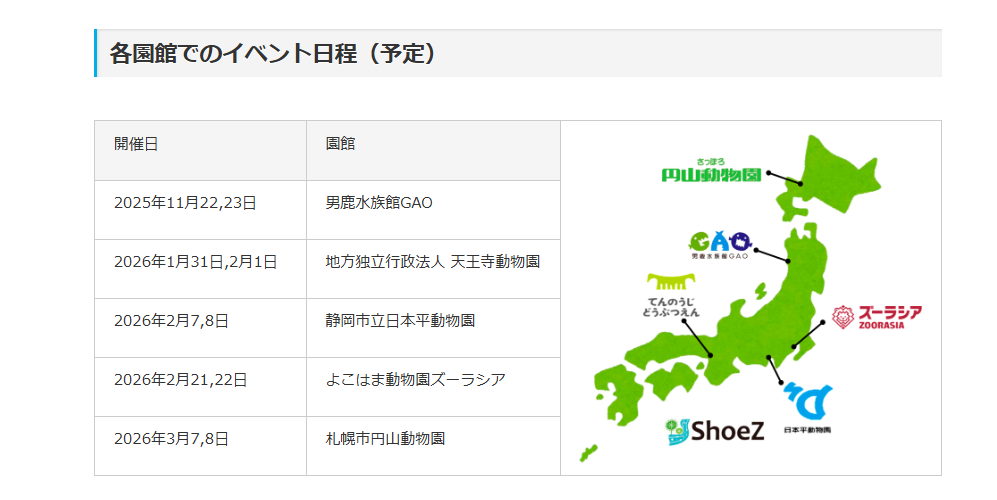
Task: Click 地方独立行政法人 天王寺動物園 in the table
Action: tap(432, 262)
